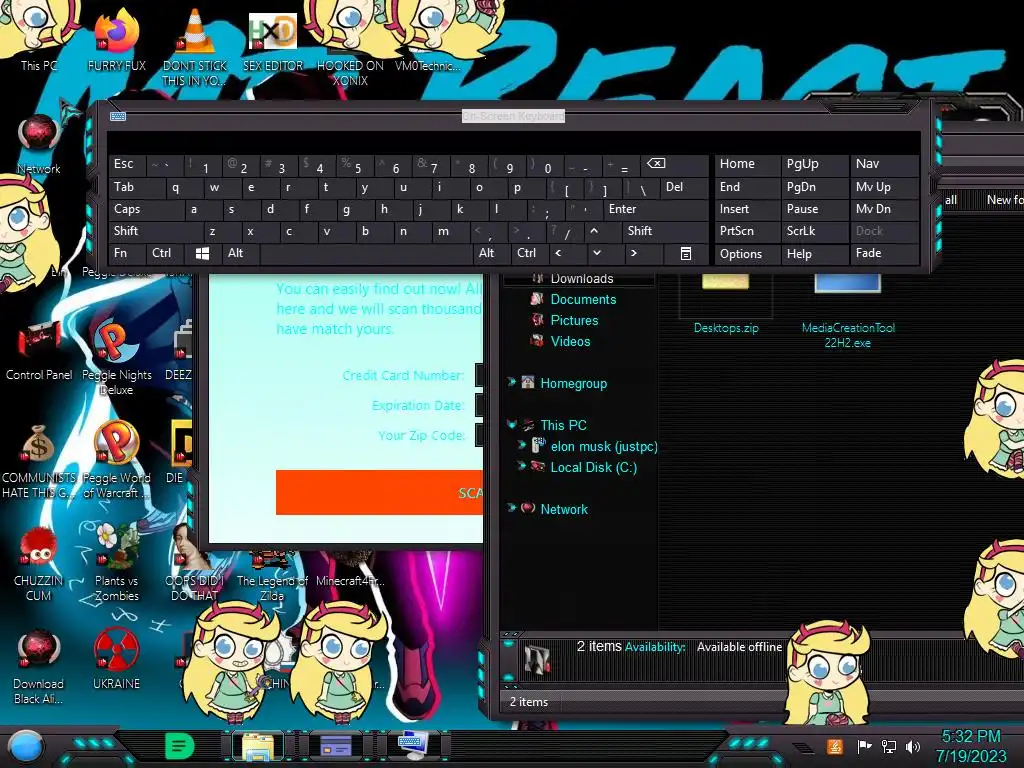The width and height of the screenshot is (1024, 768).
Task: Click the Esc key on keyboard
Action: pos(127,164)
